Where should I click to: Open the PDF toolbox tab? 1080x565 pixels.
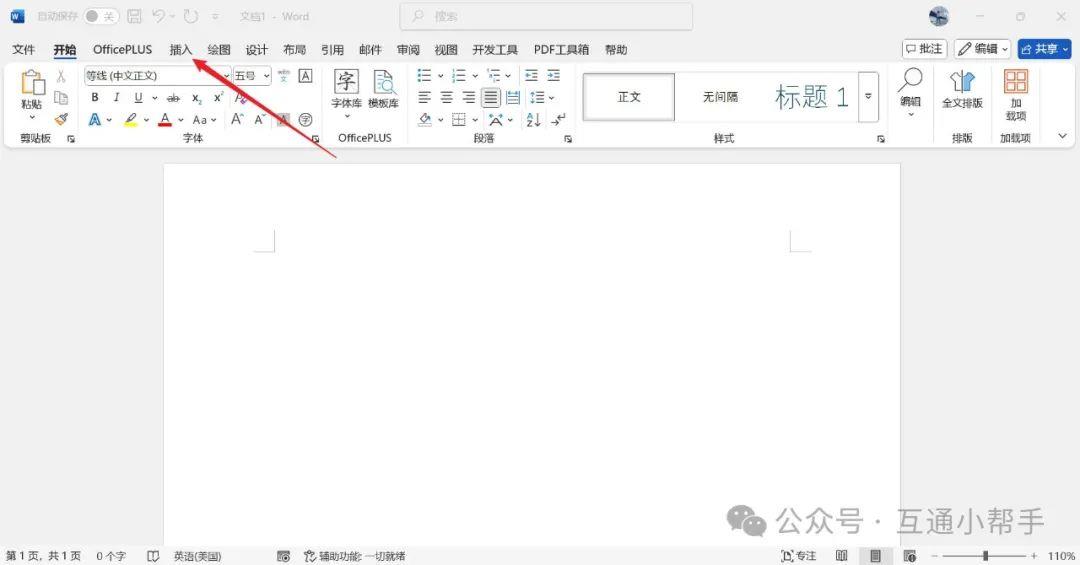click(561, 49)
